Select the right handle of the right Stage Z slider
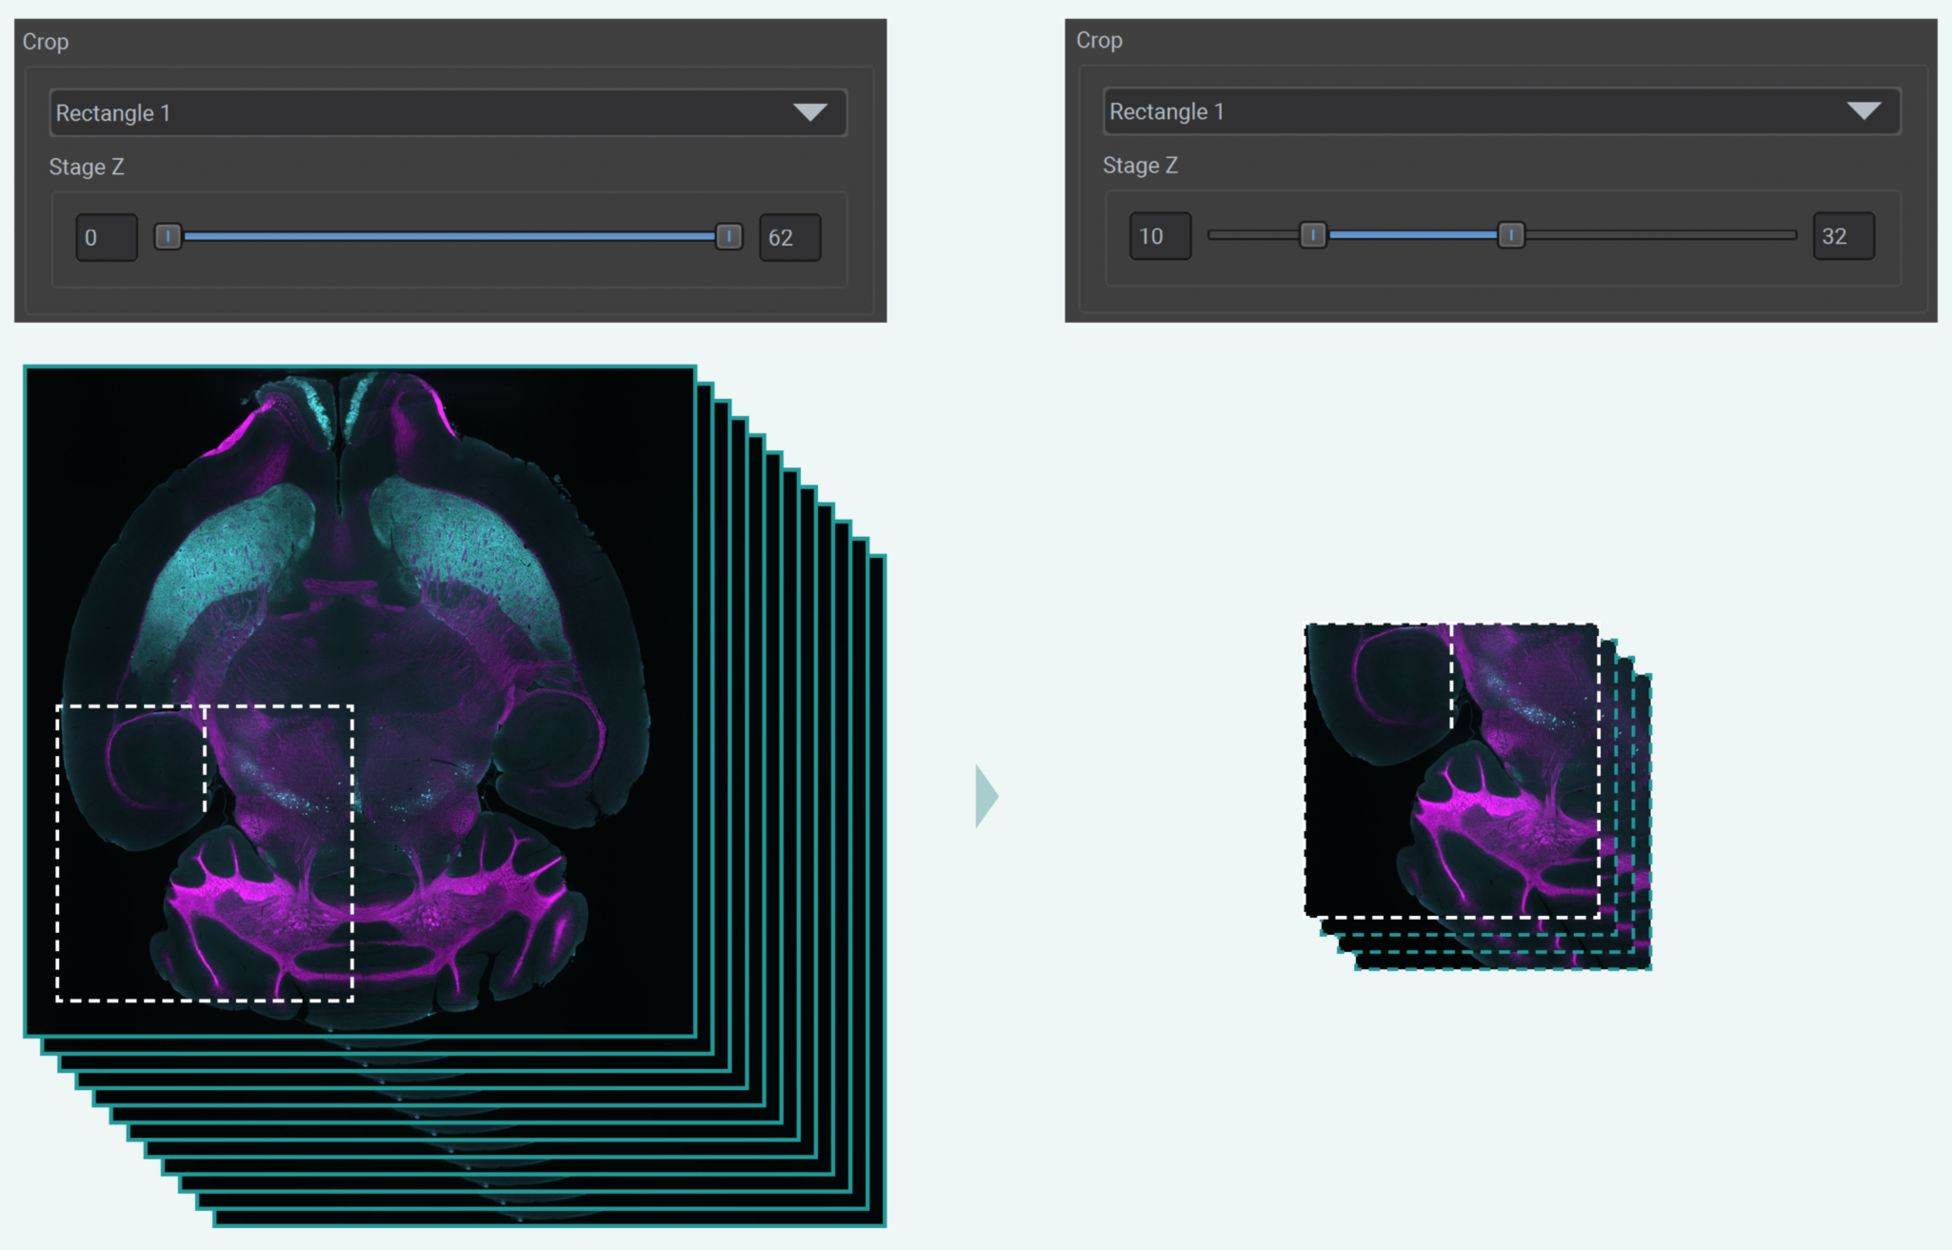This screenshot has width=1952, height=1250. tap(1511, 235)
